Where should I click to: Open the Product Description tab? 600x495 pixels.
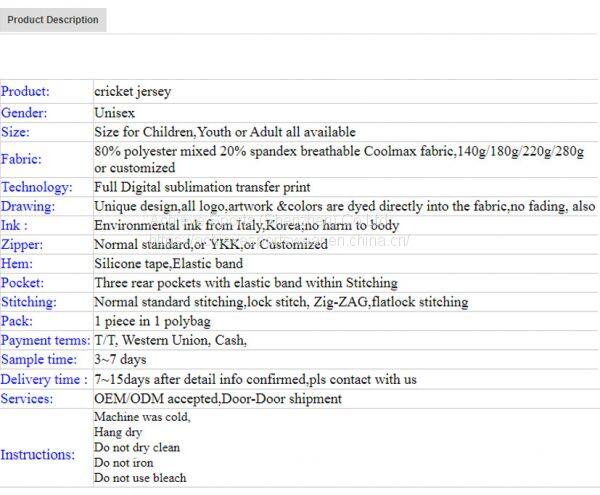(x=53, y=20)
